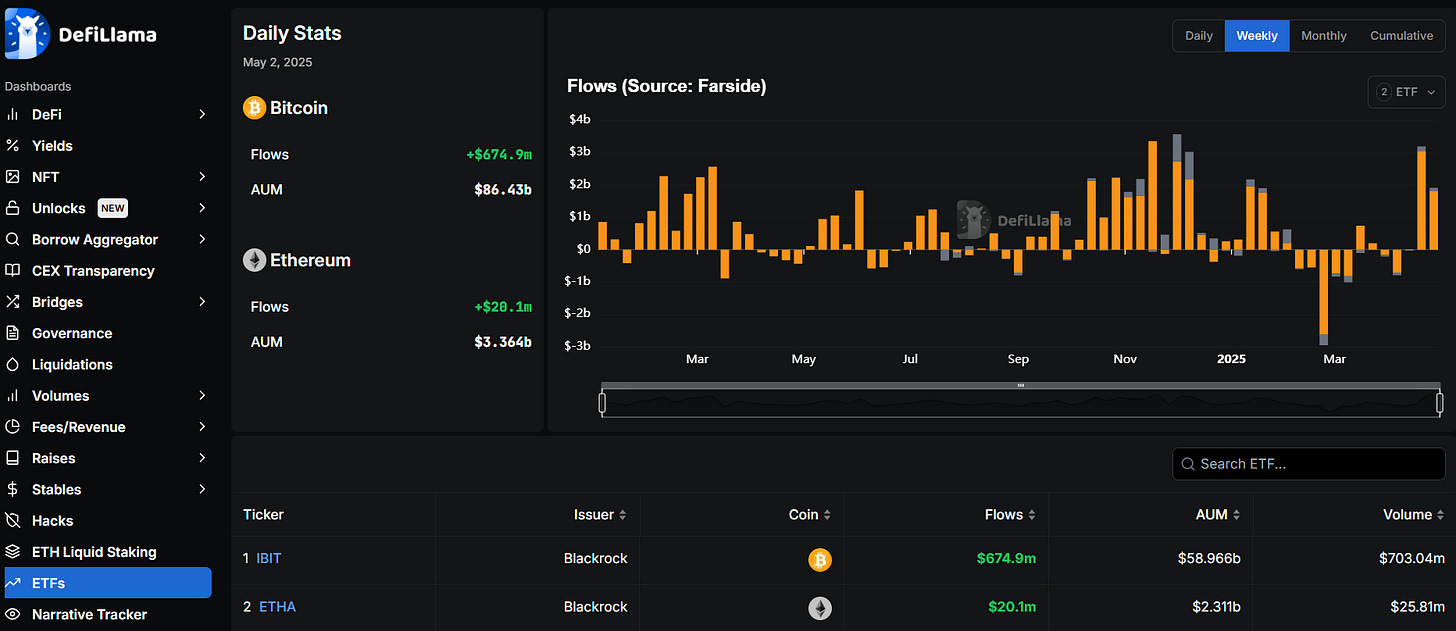The width and height of the screenshot is (1456, 631).
Task: Expand the Bridges menu chevron
Action: tap(202, 302)
